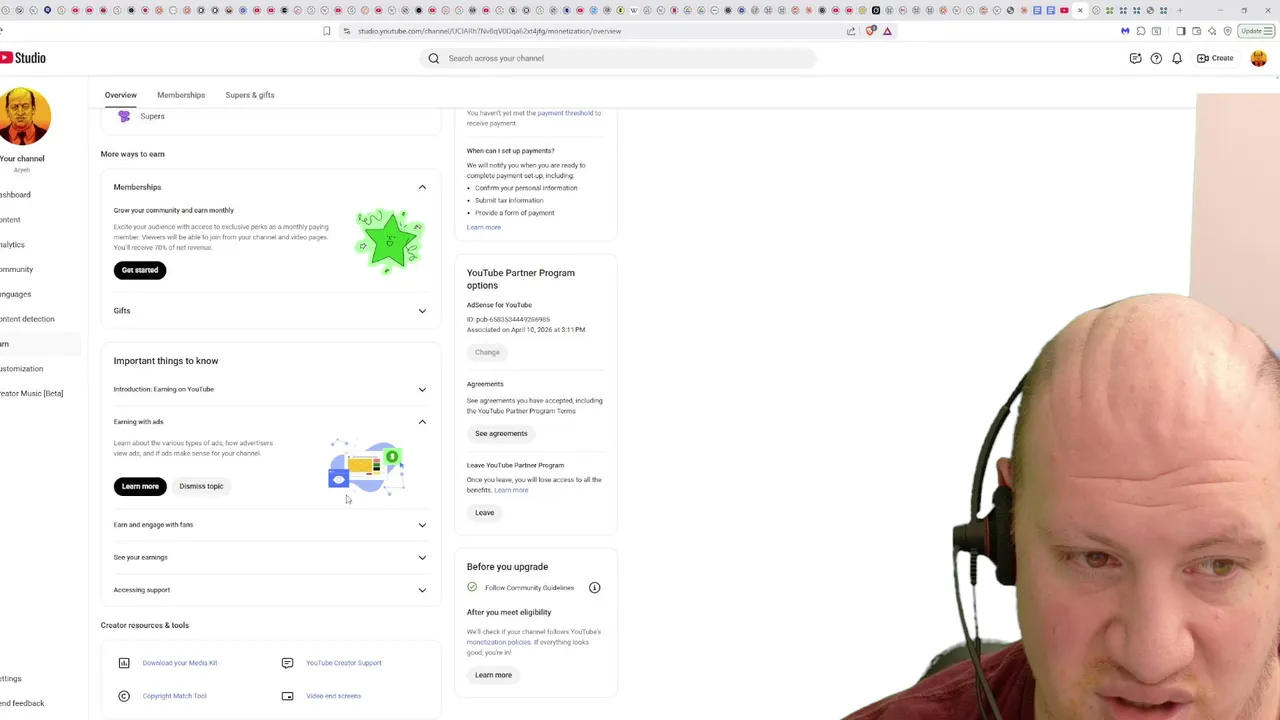Click the Supers purple icon
Image resolution: width=1280 pixels, height=720 pixels.
pos(124,116)
